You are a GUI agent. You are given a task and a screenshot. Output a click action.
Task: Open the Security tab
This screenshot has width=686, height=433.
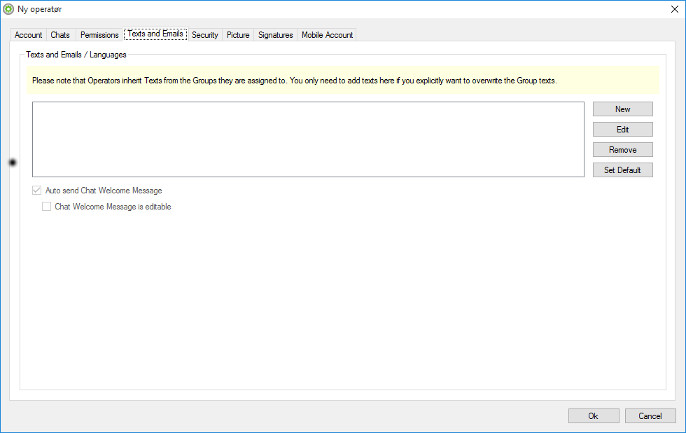click(205, 35)
